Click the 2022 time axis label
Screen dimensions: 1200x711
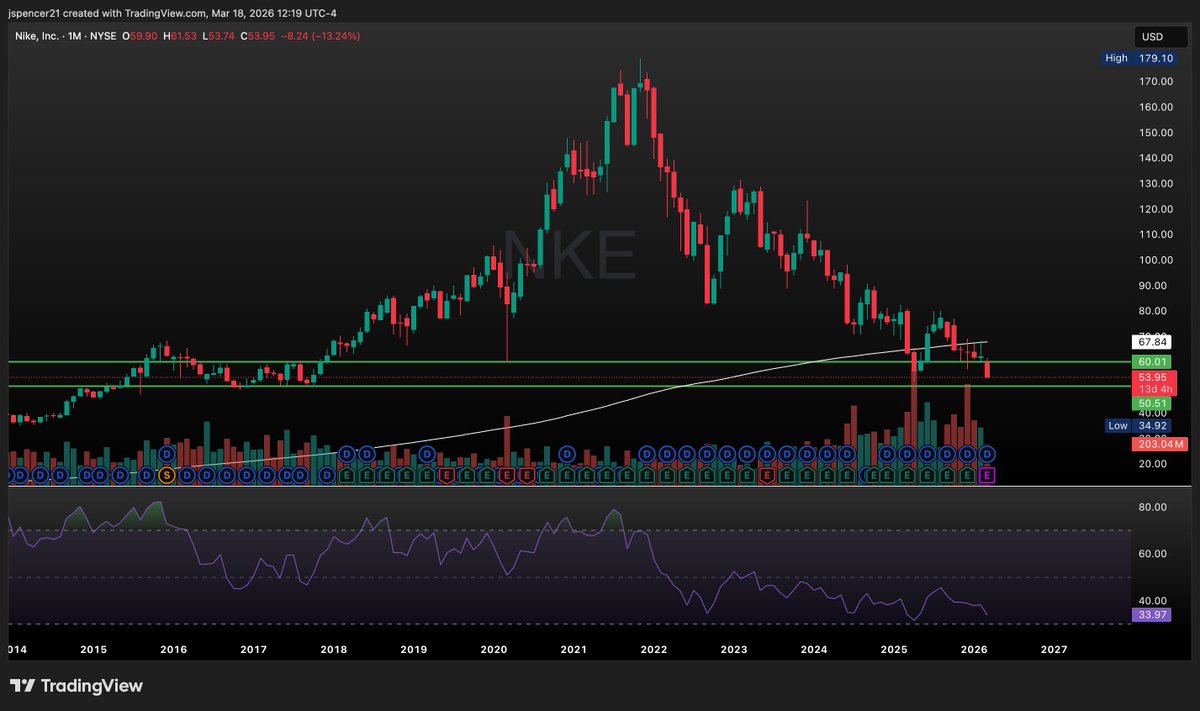point(654,649)
